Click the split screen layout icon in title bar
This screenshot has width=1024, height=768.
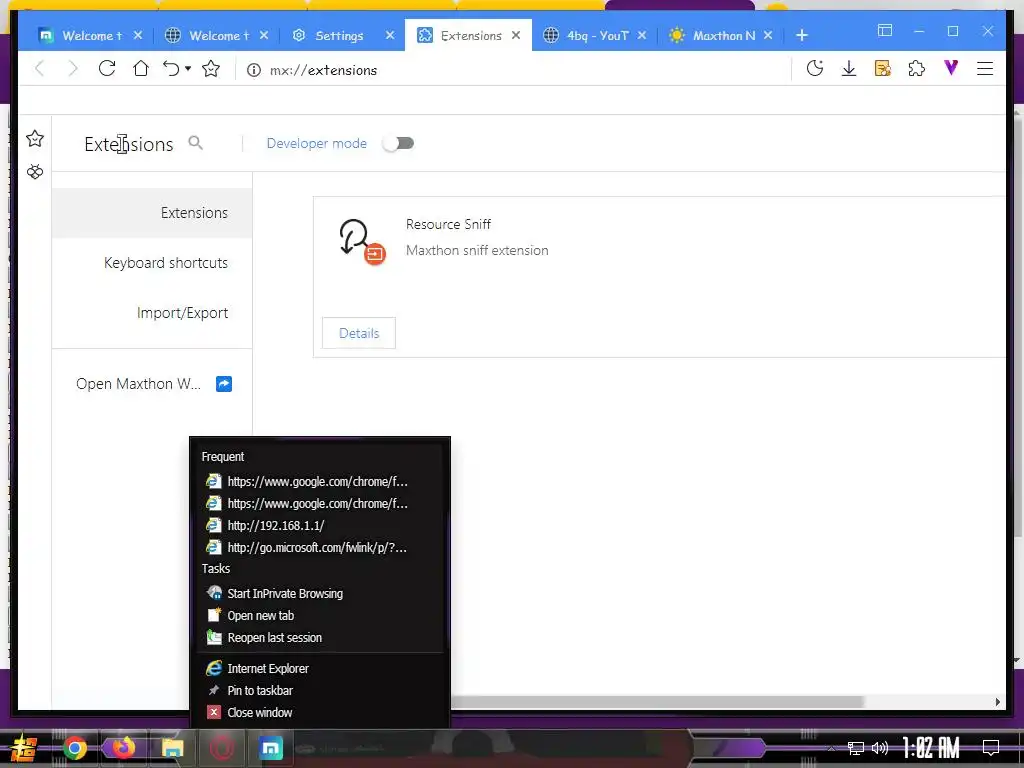click(885, 30)
